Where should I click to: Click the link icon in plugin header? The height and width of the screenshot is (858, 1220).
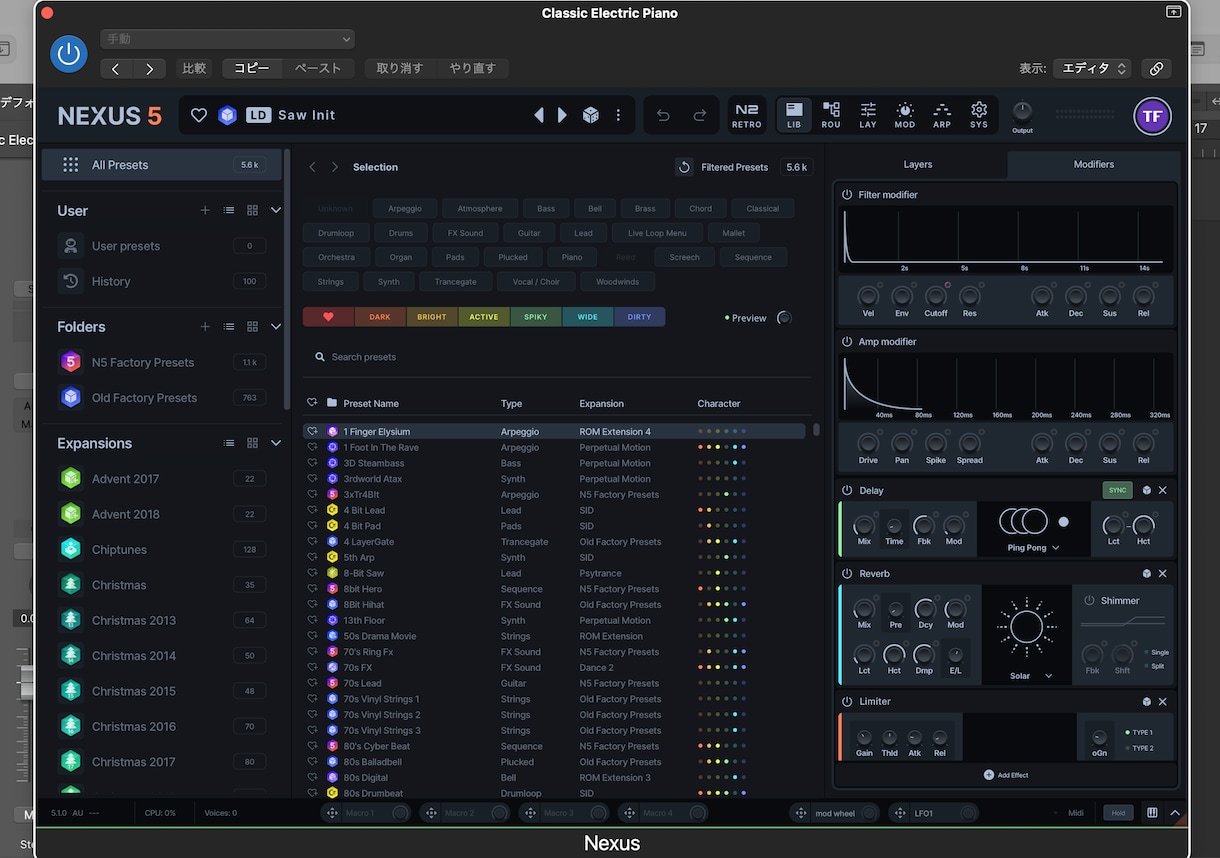coord(1156,68)
